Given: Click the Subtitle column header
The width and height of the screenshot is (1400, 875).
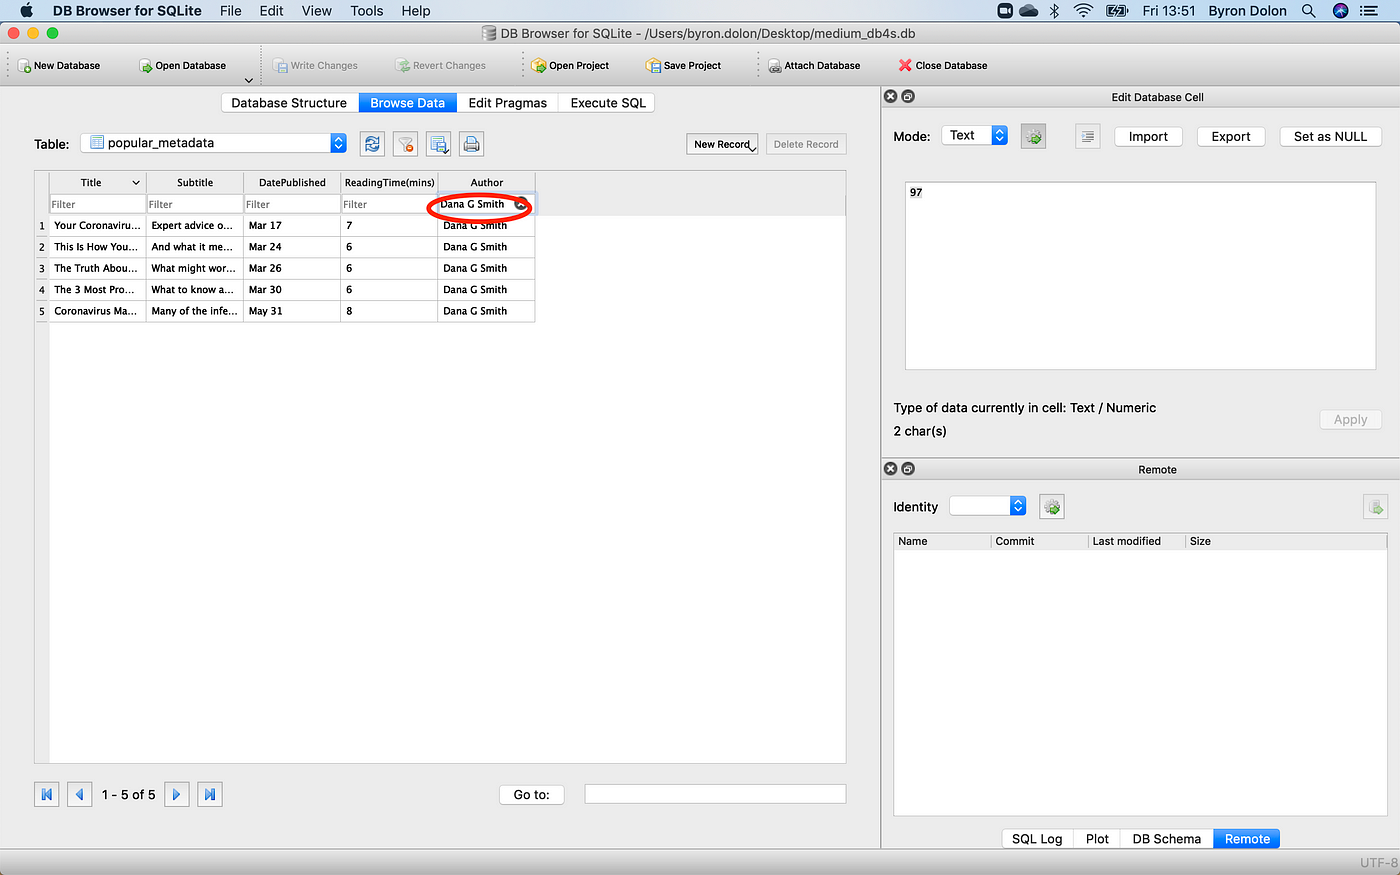Looking at the screenshot, I should [x=195, y=182].
